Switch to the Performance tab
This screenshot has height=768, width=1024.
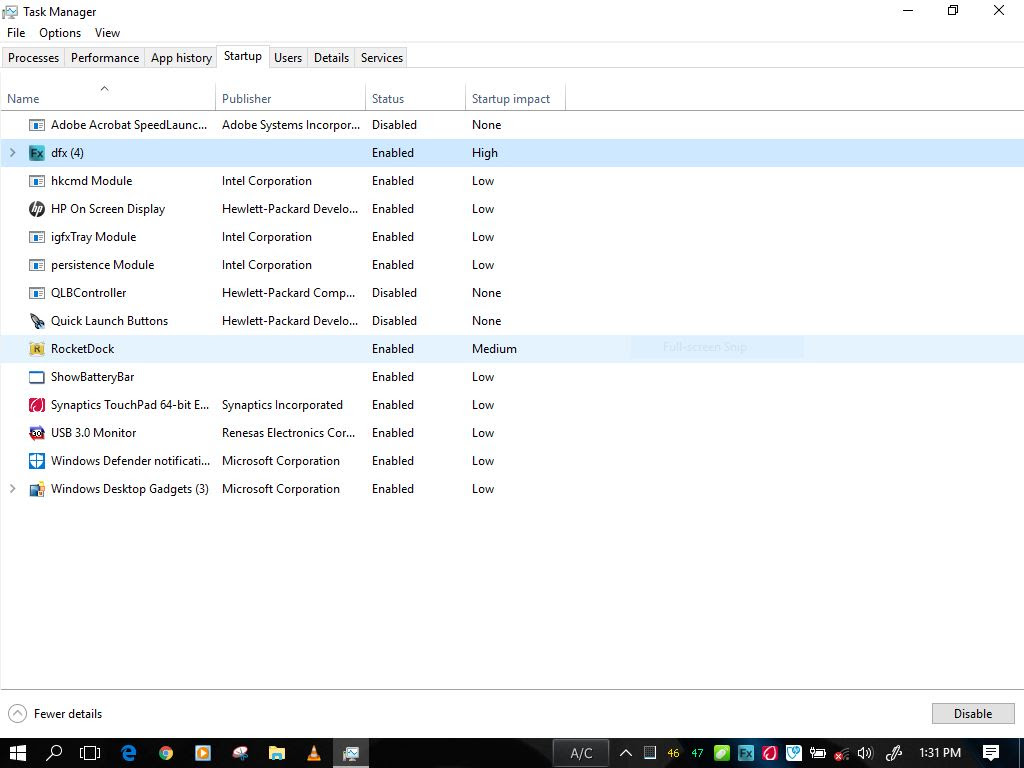coord(105,57)
